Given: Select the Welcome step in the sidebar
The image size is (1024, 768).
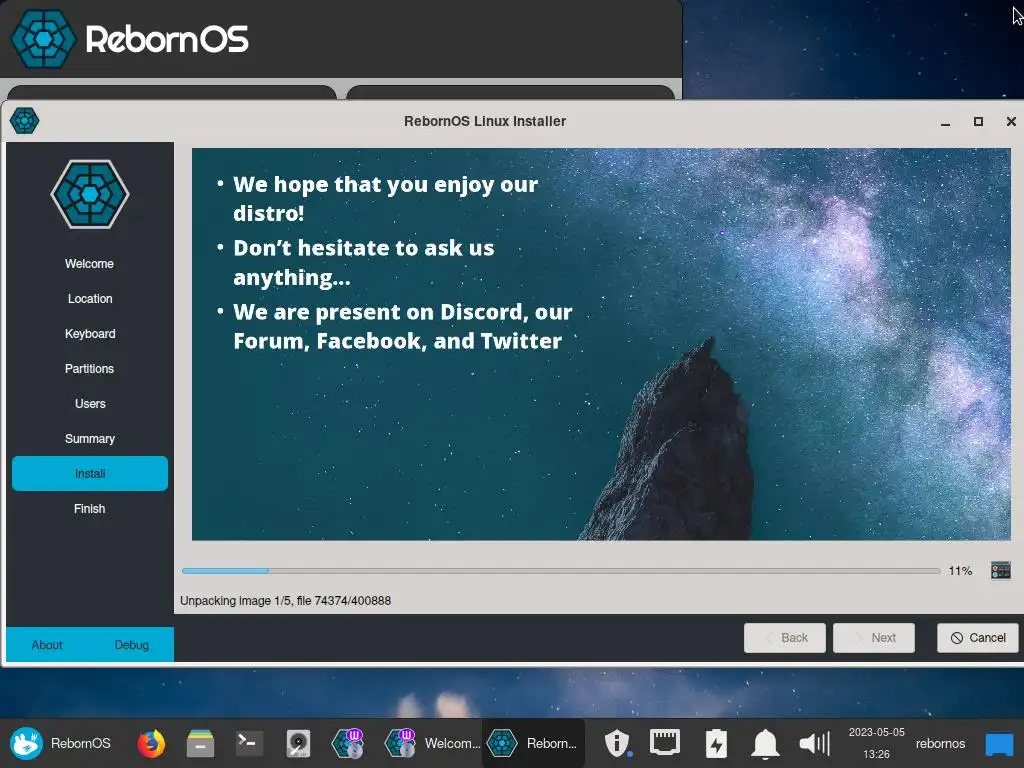Looking at the screenshot, I should pyautogui.click(x=89, y=264).
